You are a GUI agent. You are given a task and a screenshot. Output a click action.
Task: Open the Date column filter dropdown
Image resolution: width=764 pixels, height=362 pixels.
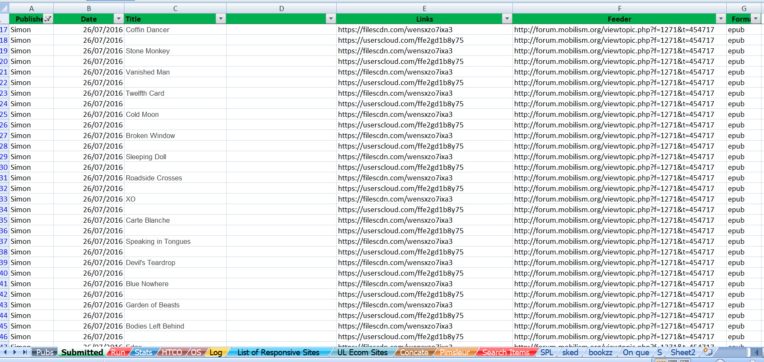(x=119, y=19)
